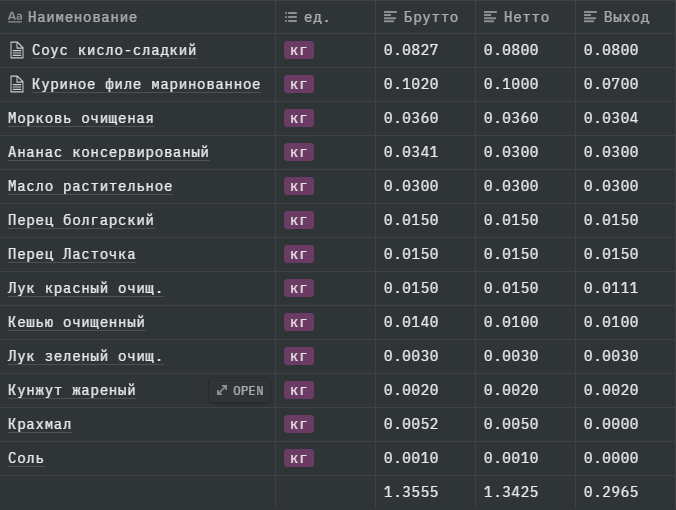Image resolution: width=676 pixels, height=510 pixels.
Task: Select the Перец болгарский row name
Action: pos(81,220)
